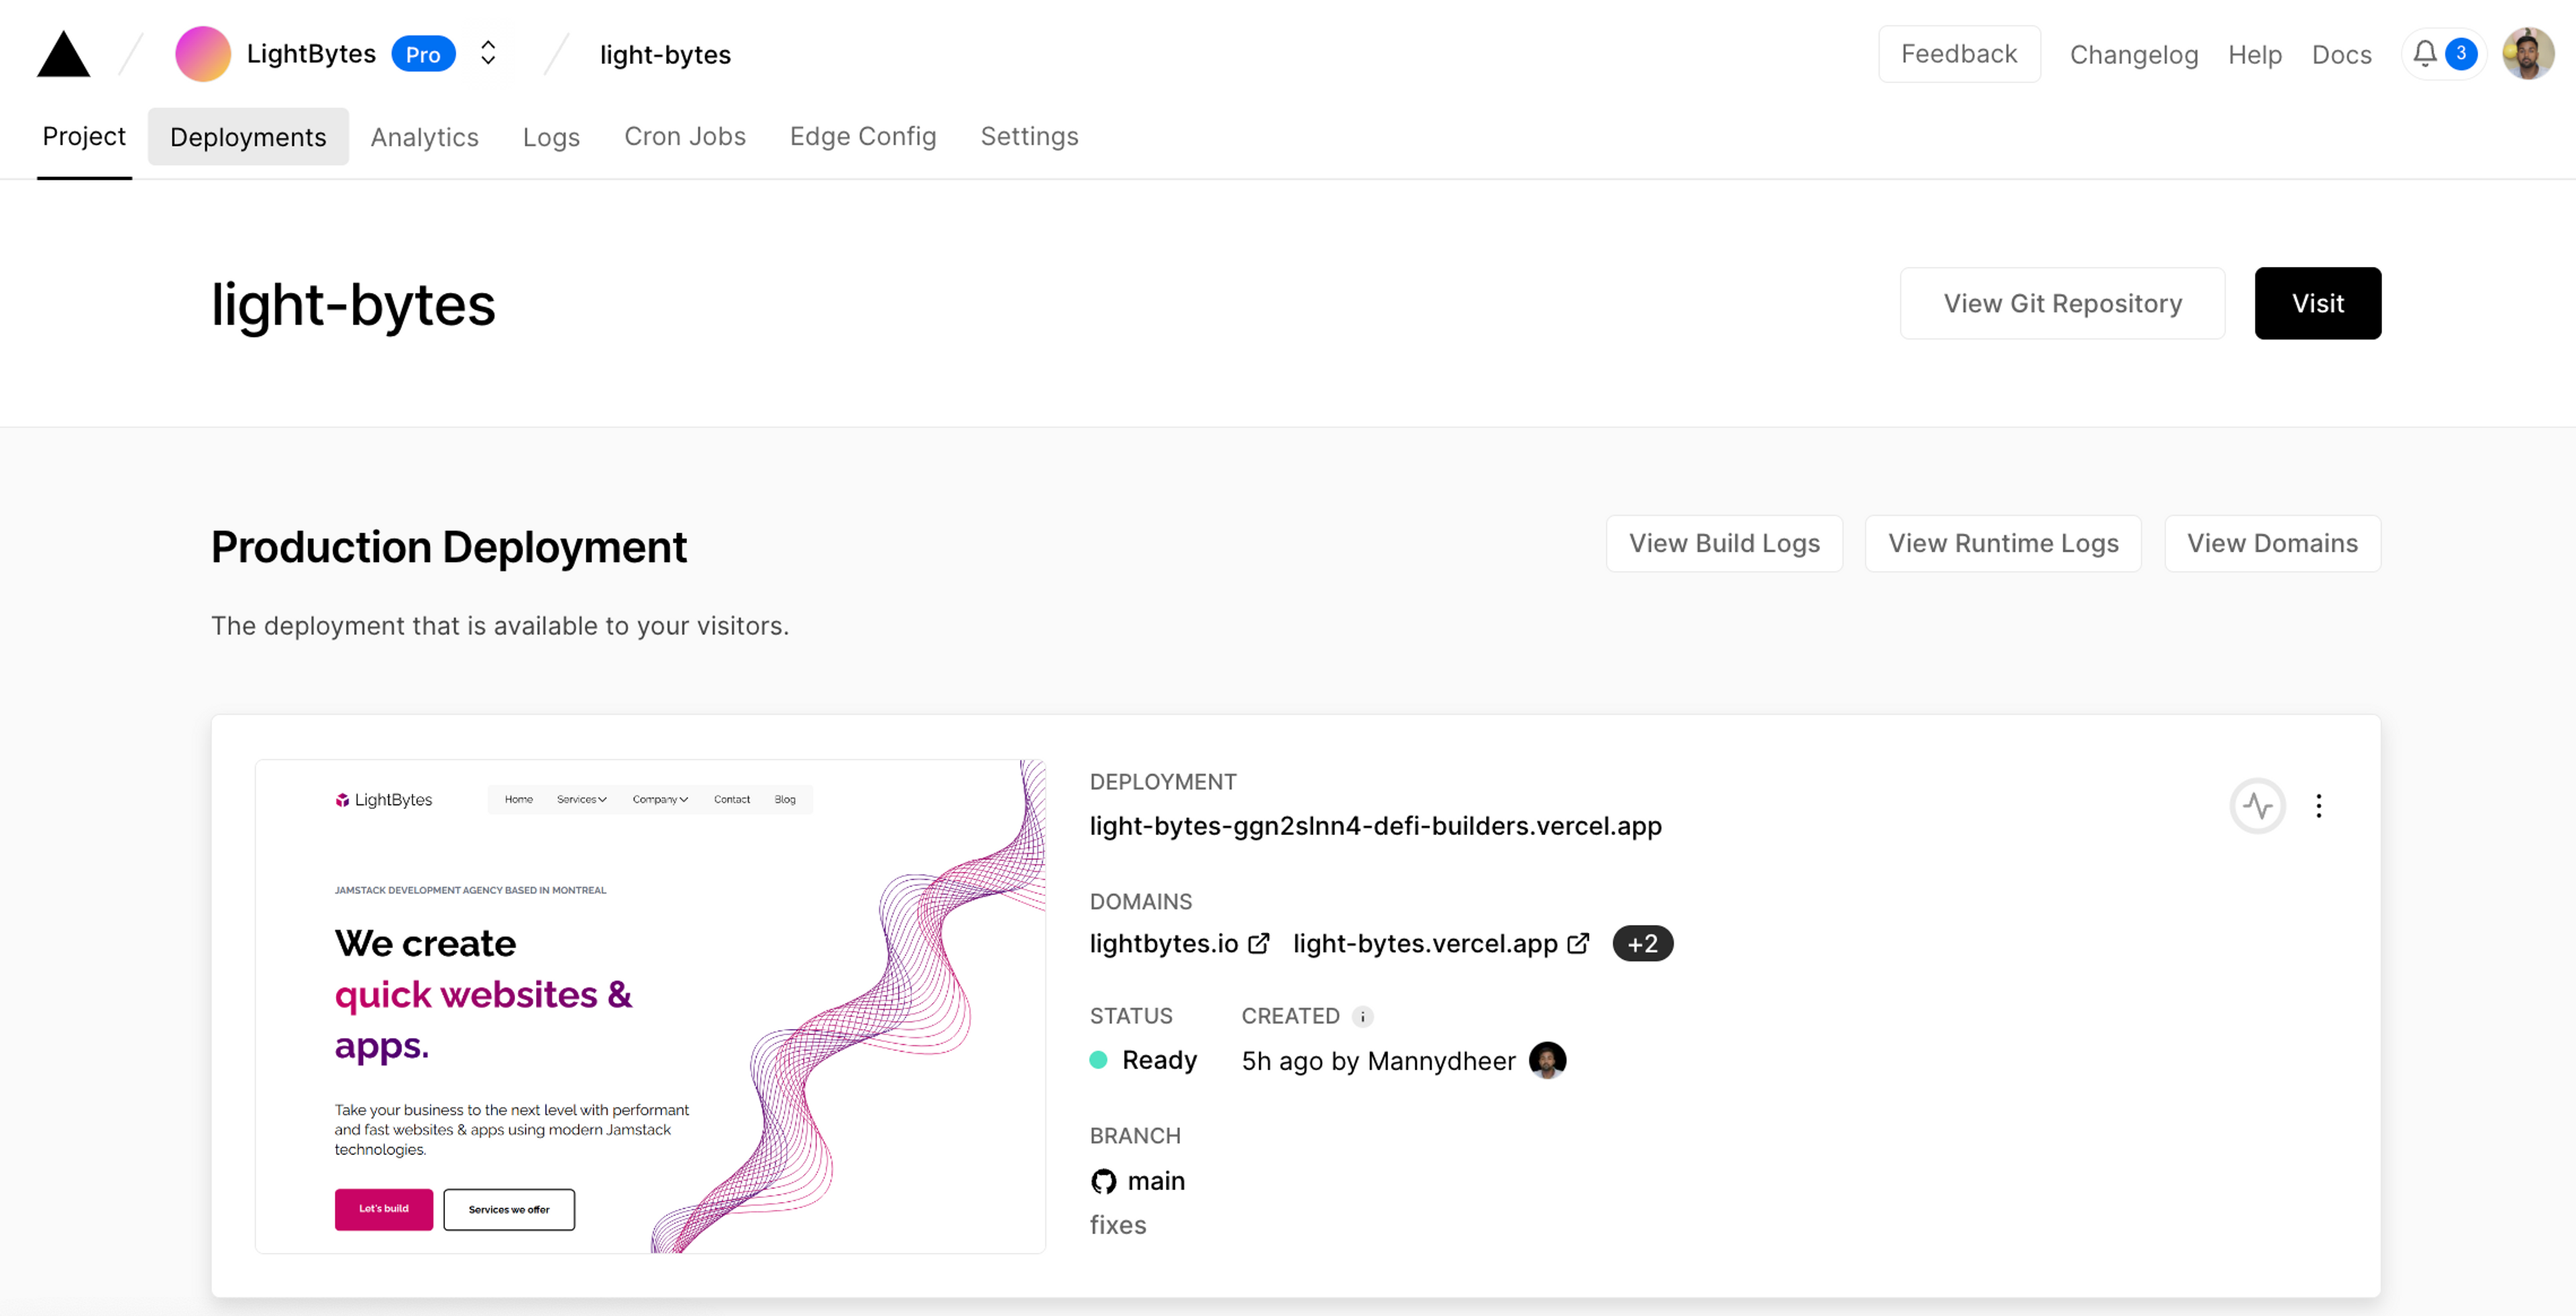Viewport: 2576px width, 1316px height.
Task: Open the deployment three-dot options menu
Action: coord(2318,806)
